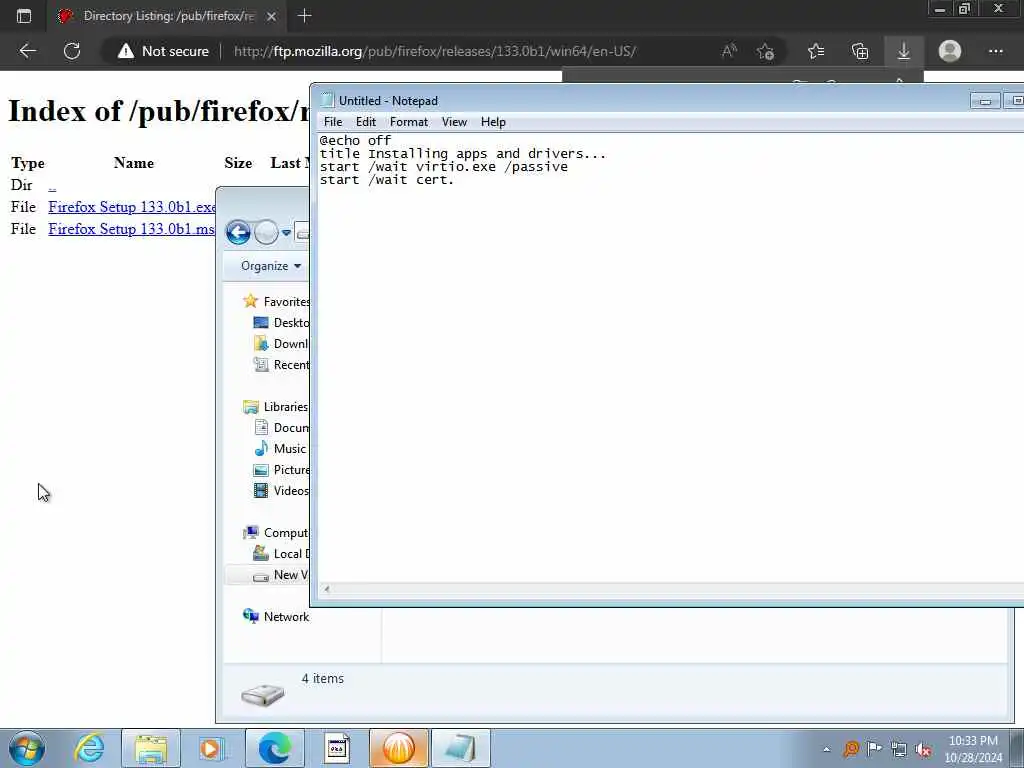The width and height of the screenshot is (1024, 768).
Task: Open the Edge tab actions menu icon
Action: coord(24,16)
